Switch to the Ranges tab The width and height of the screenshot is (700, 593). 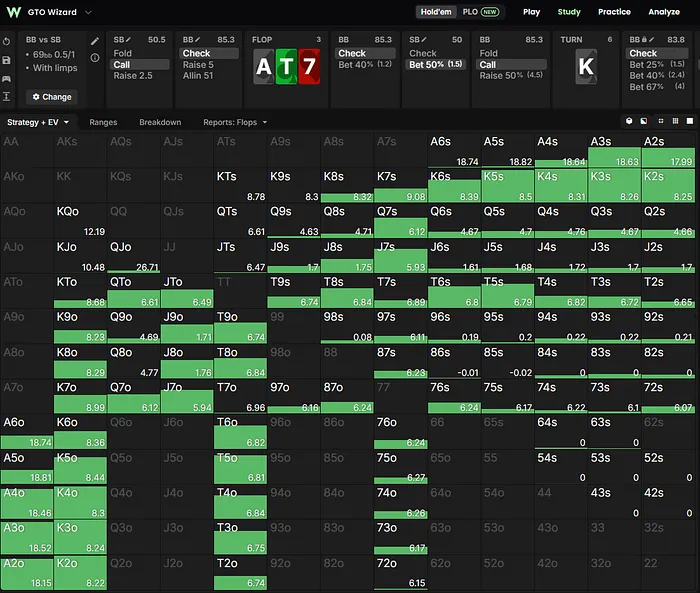103,122
